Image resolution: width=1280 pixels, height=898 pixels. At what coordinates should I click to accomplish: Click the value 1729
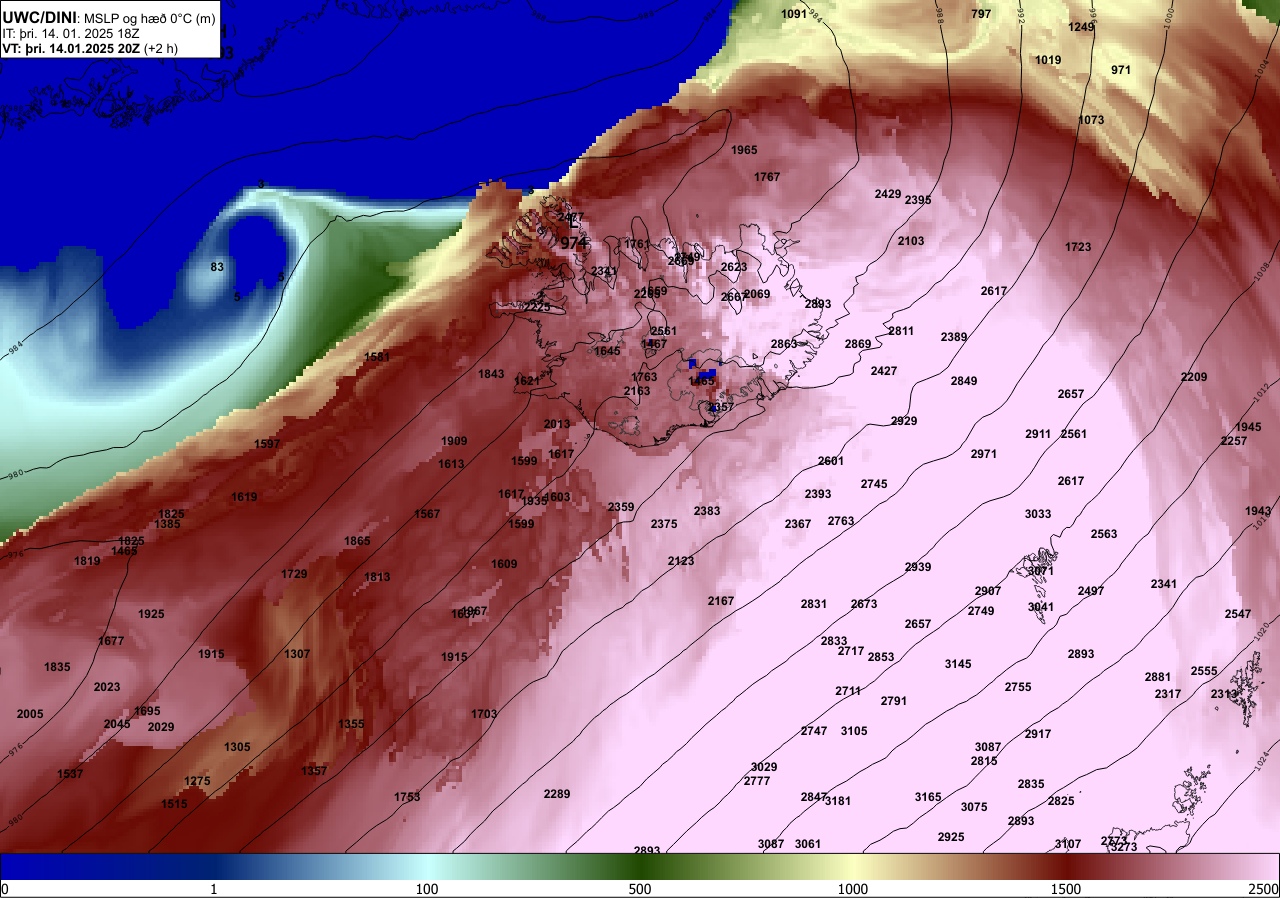point(294,574)
